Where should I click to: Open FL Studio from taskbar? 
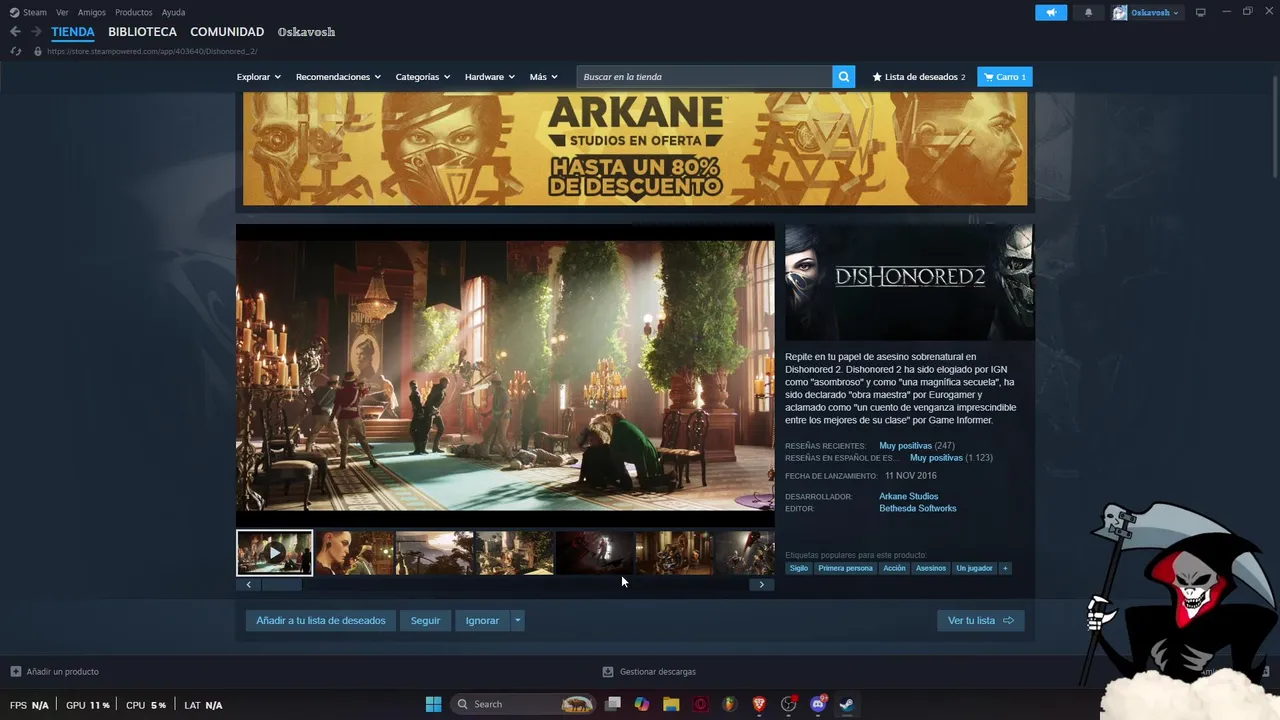pos(729,704)
